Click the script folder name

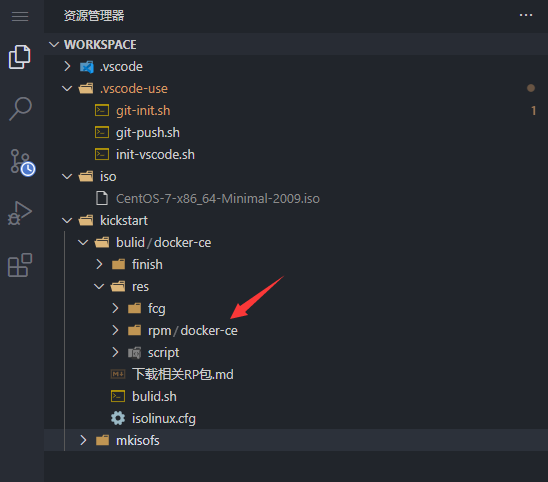pos(164,353)
